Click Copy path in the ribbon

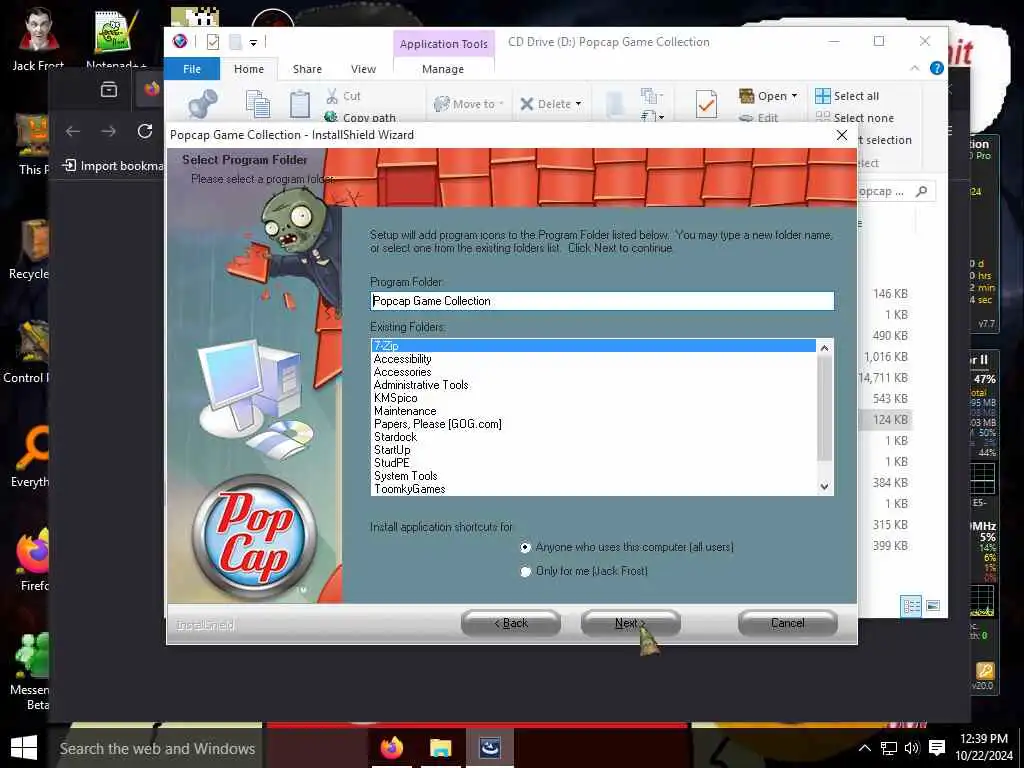[360, 118]
